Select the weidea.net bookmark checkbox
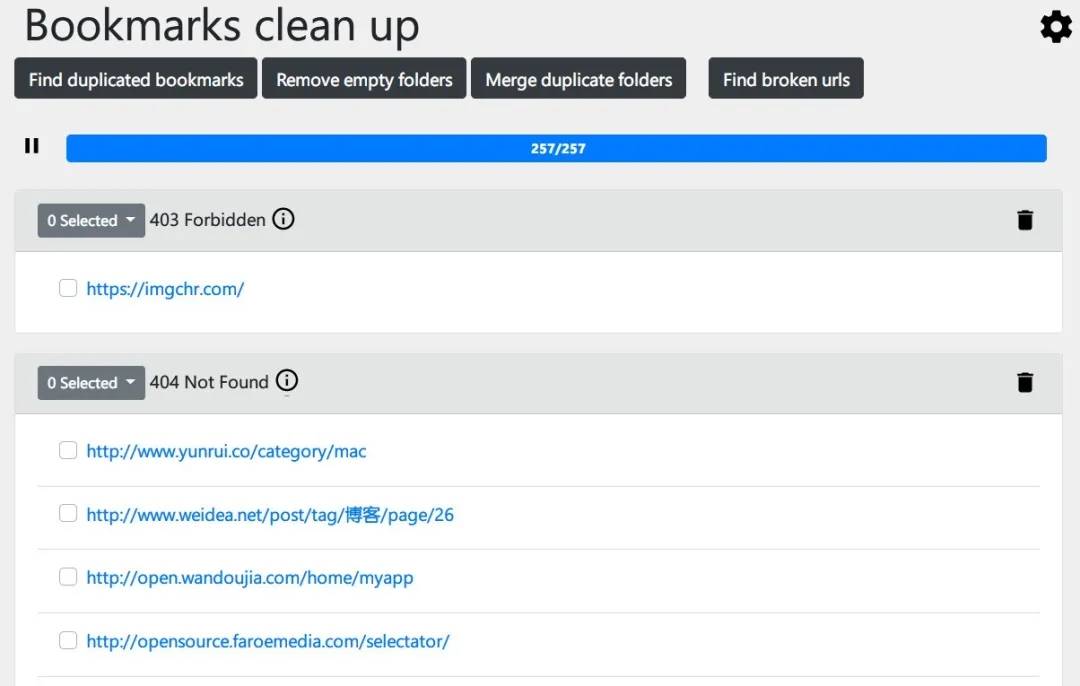 point(68,513)
